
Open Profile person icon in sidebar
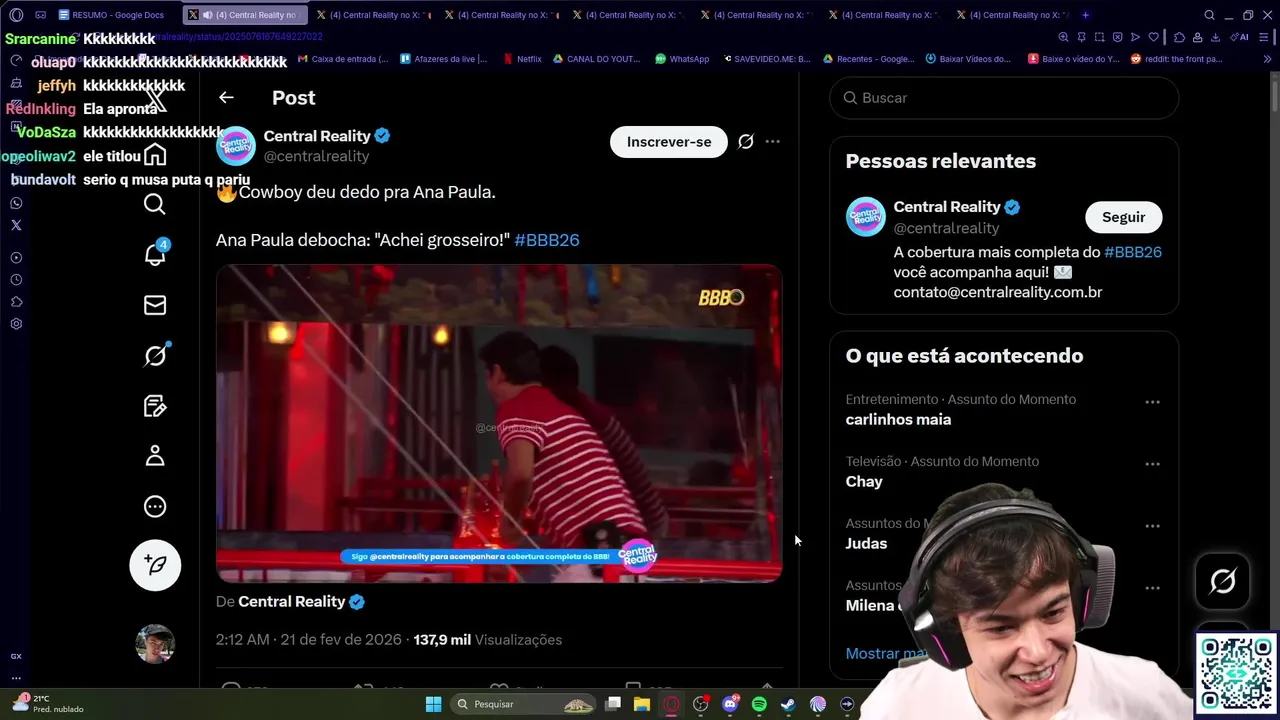coord(155,456)
